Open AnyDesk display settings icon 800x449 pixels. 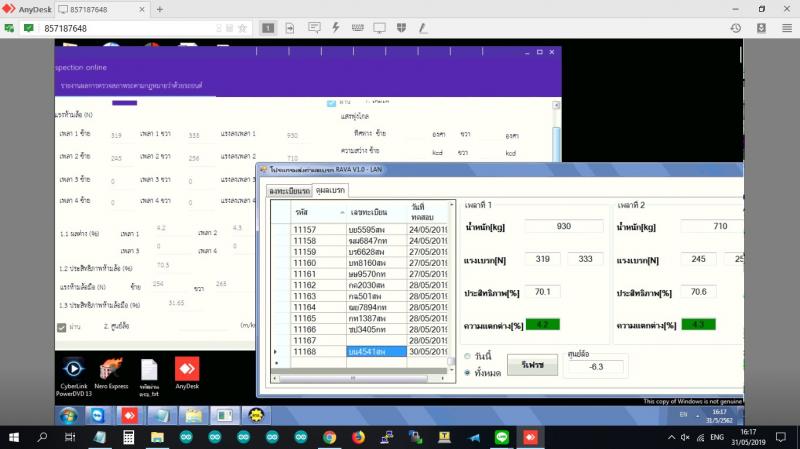[x=379, y=28]
